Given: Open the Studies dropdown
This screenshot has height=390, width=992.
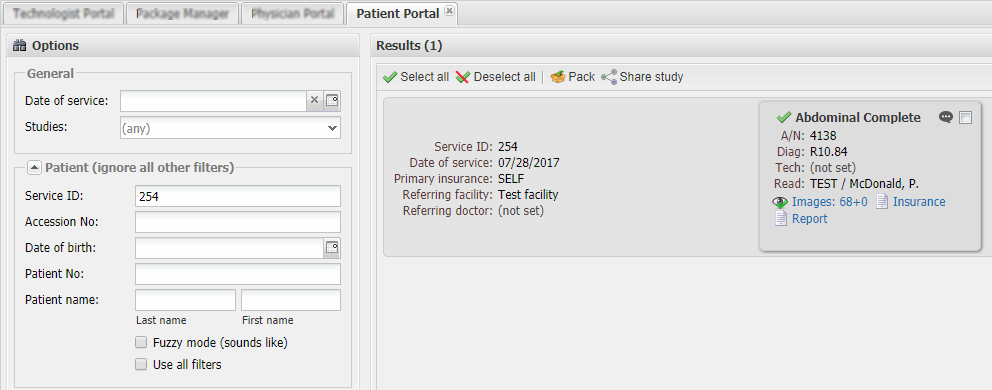Looking at the screenshot, I should (x=230, y=127).
